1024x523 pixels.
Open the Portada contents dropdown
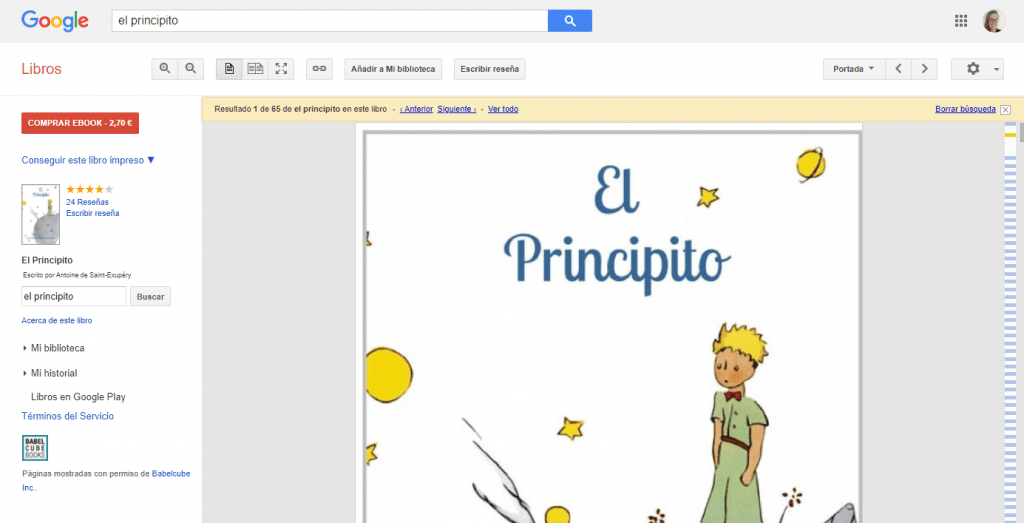click(x=854, y=69)
